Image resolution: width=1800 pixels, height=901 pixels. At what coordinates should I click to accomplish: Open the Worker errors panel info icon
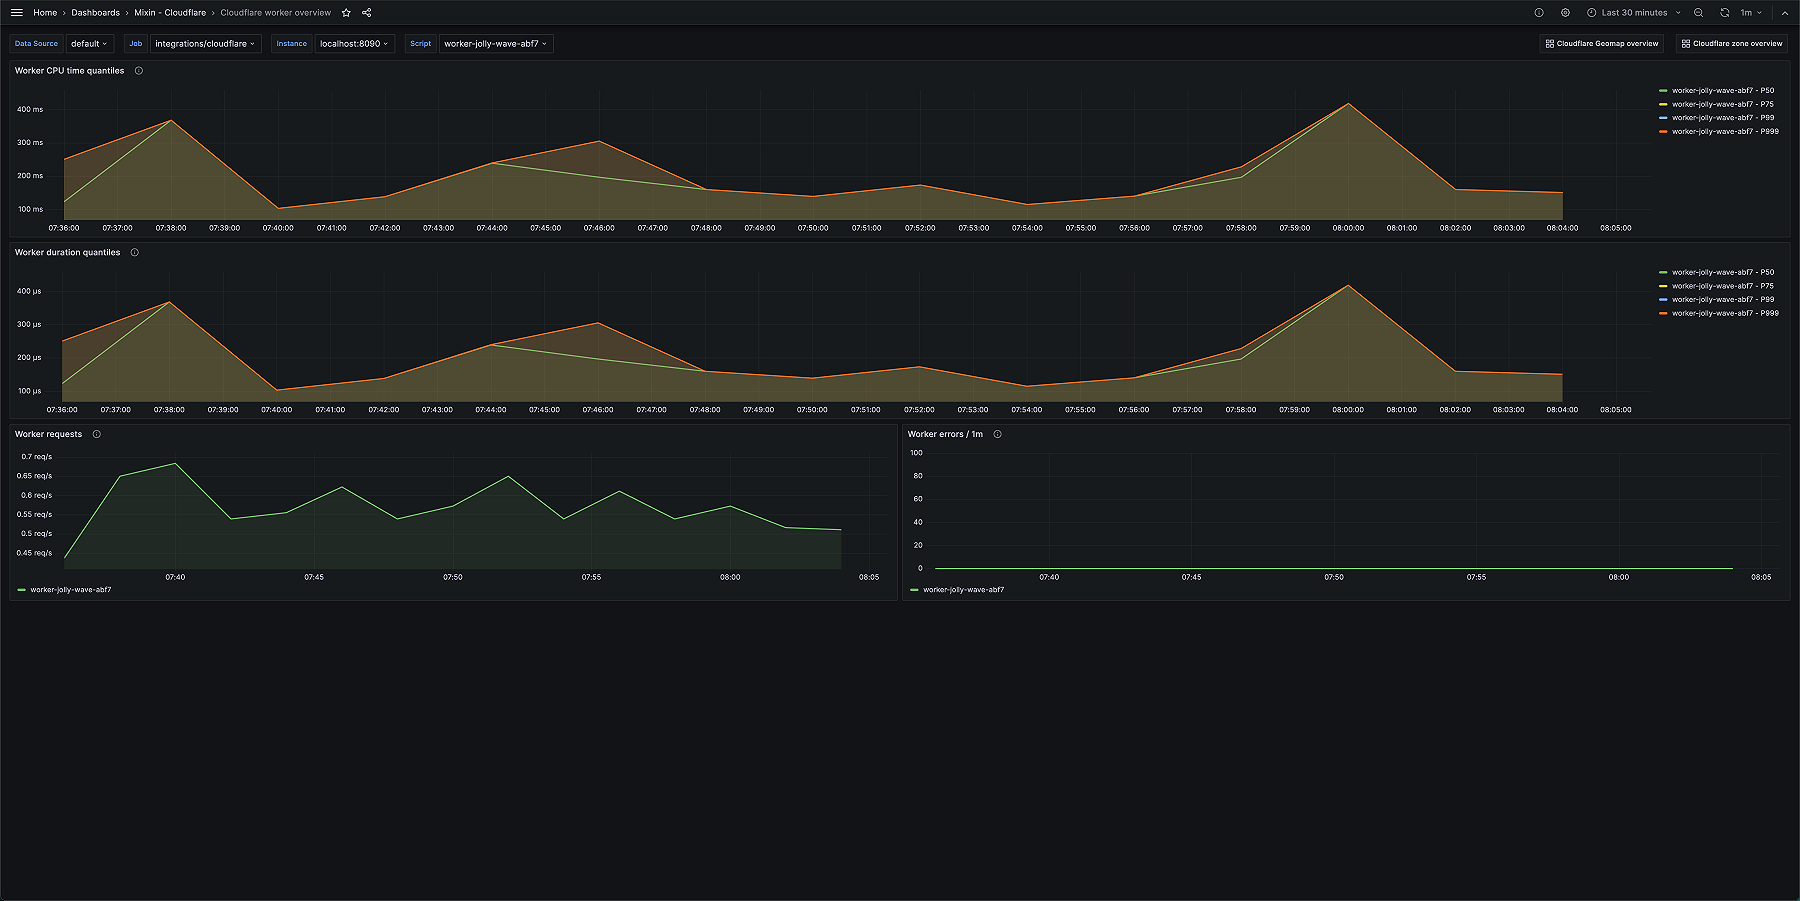coord(996,434)
